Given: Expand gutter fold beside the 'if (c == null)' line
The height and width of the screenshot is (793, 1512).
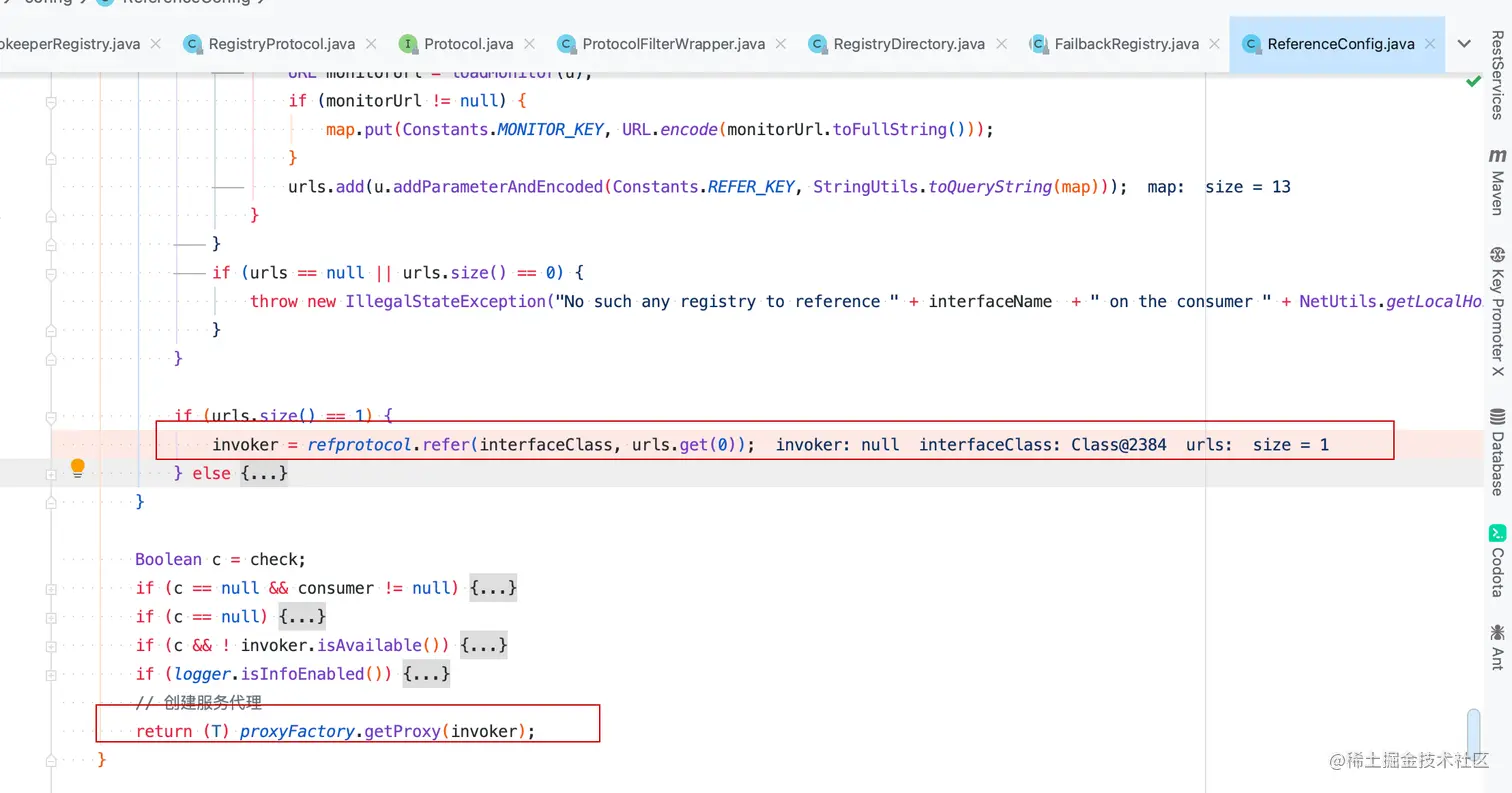Looking at the screenshot, I should point(50,617).
